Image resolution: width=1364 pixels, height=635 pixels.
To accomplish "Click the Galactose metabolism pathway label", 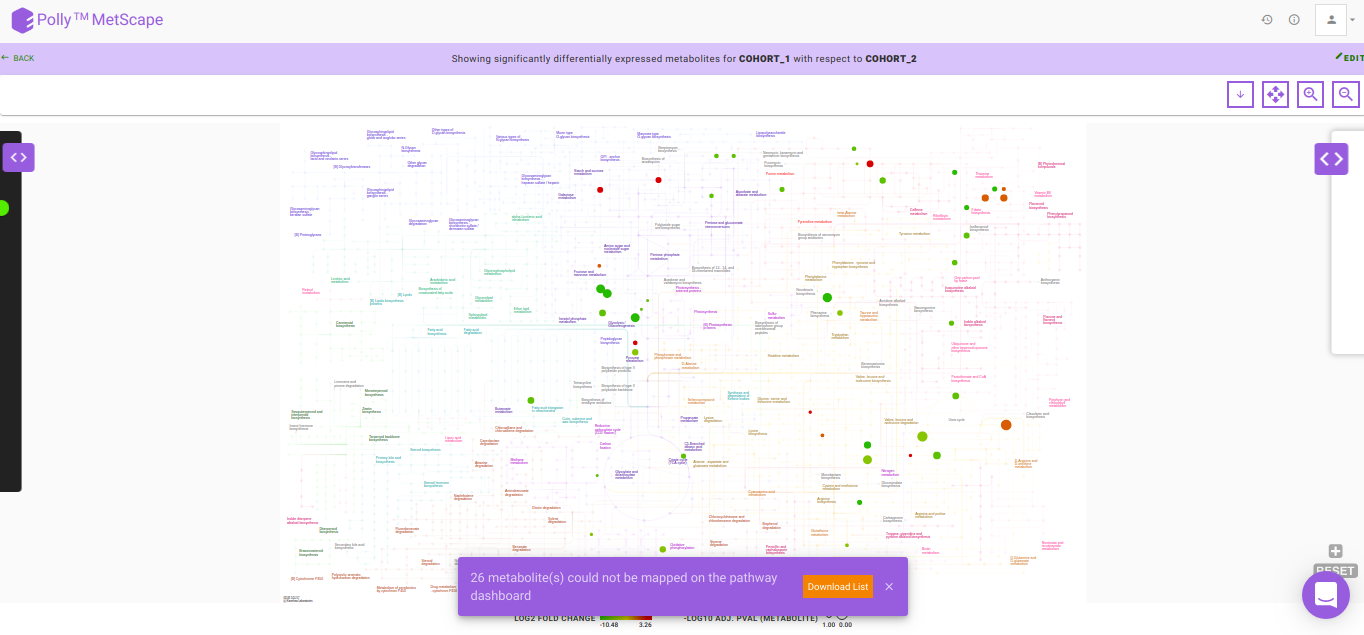I will 567,196.
